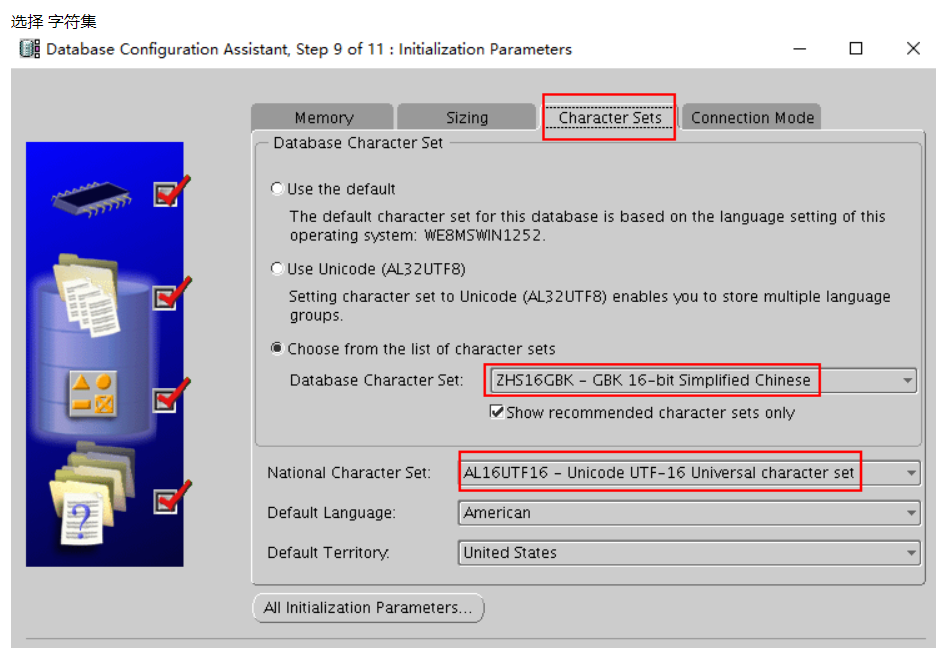950x658 pixels.
Task: Minimize the Database Configuration Assistant window
Action: [800, 48]
